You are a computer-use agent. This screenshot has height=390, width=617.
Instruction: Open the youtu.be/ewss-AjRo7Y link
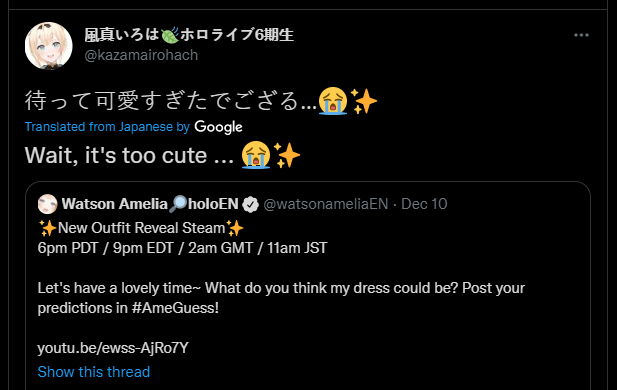click(x=113, y=348)
